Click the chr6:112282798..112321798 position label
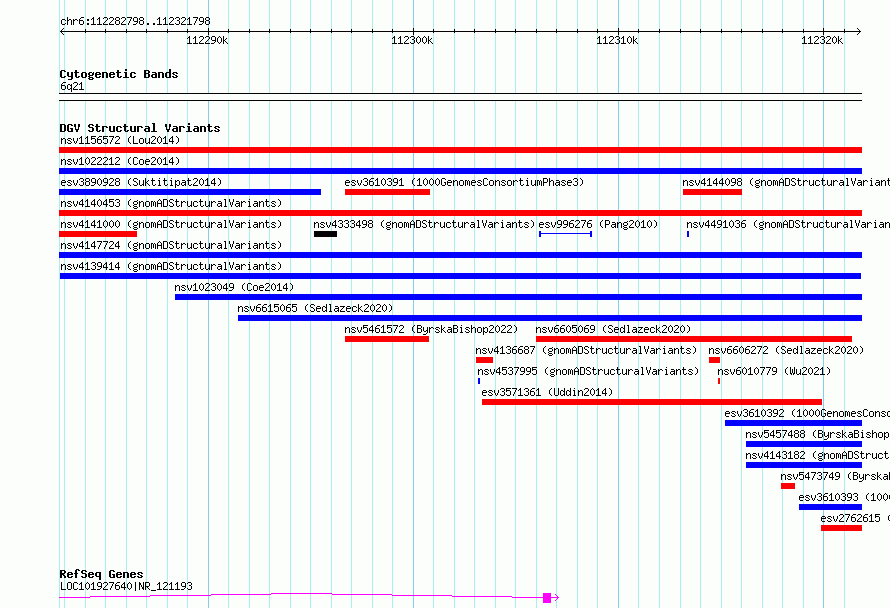 point(135,21)
